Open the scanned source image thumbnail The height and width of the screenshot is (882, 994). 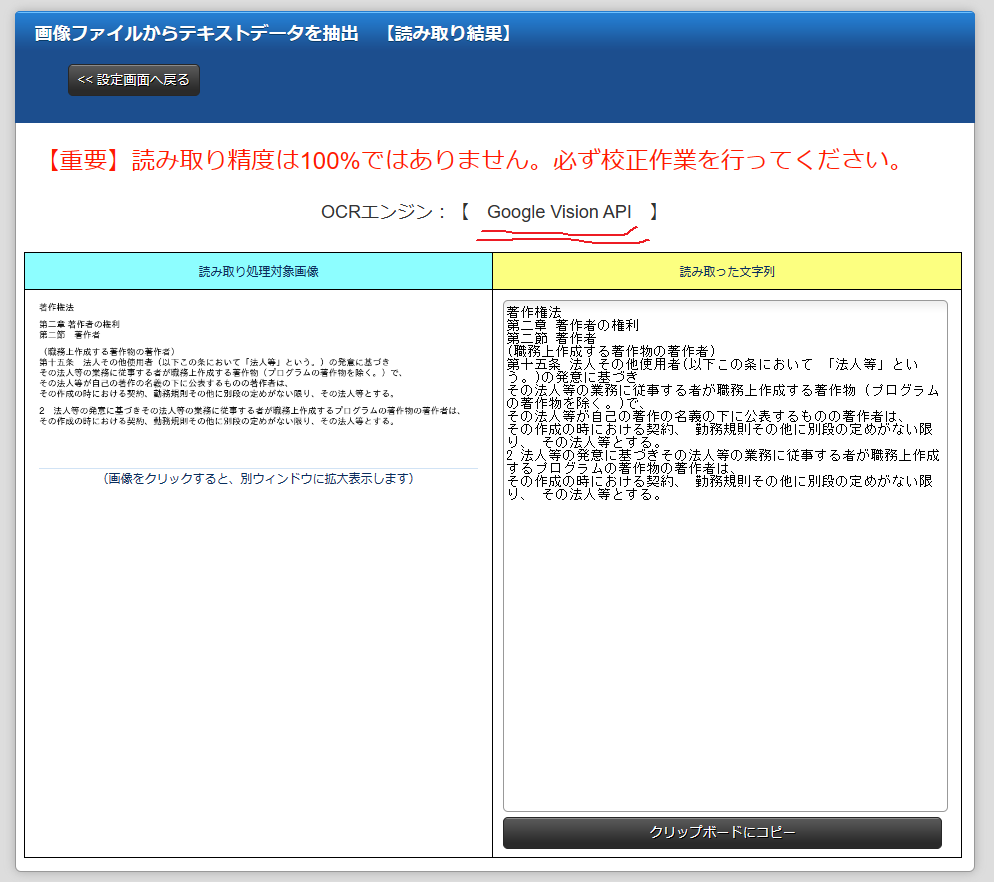(x=258, y=365)
